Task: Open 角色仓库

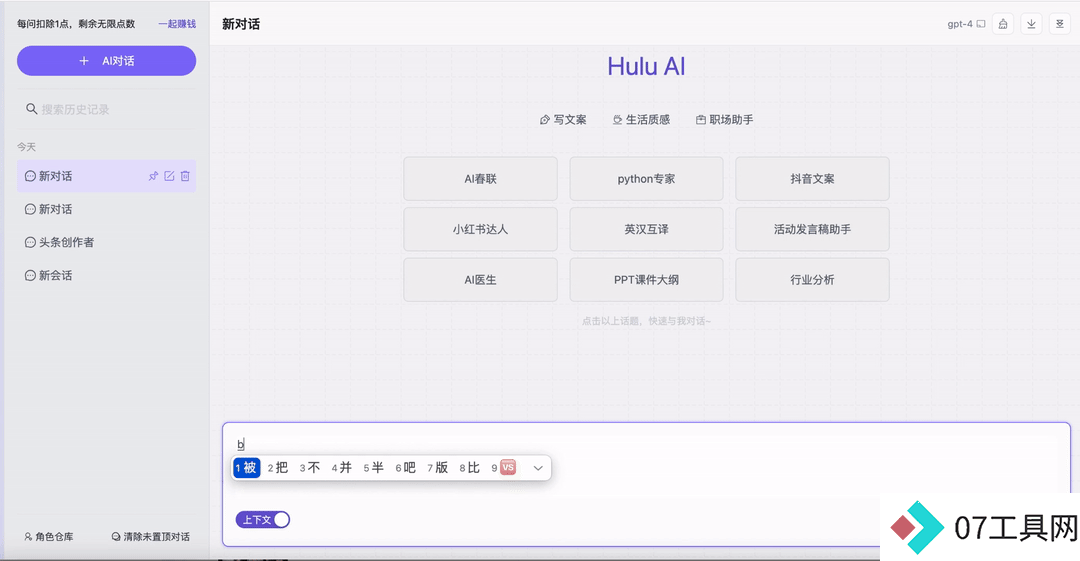Action: 49,536
